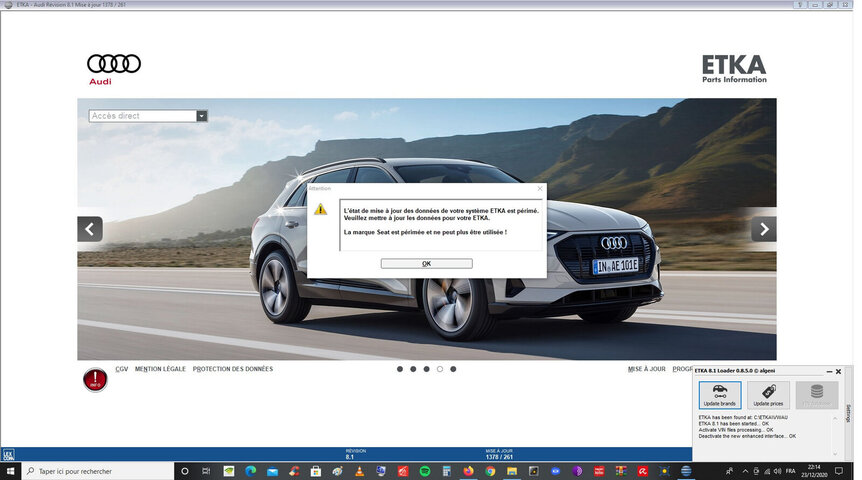Screen dimensions: 862x480
Task: Open volume control in system tray
Action: pyautogui.click(x=777, y=471)
